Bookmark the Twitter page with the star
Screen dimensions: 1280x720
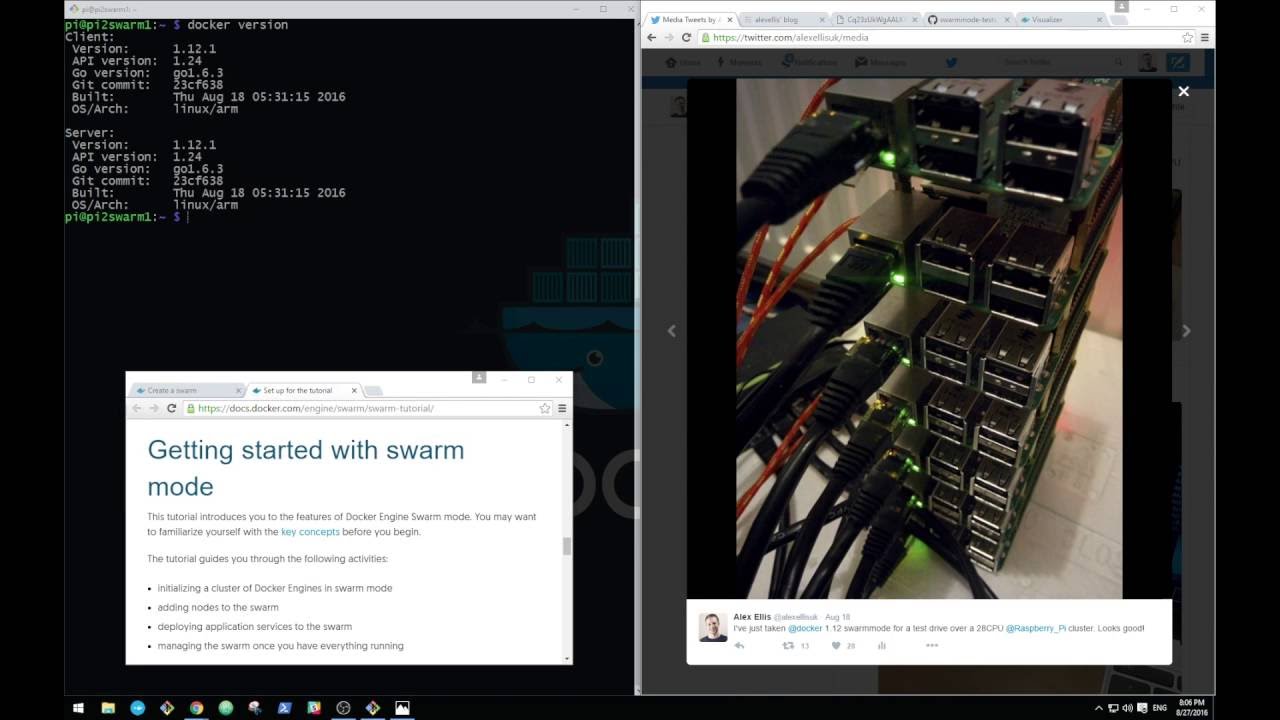coord(1187,37)
